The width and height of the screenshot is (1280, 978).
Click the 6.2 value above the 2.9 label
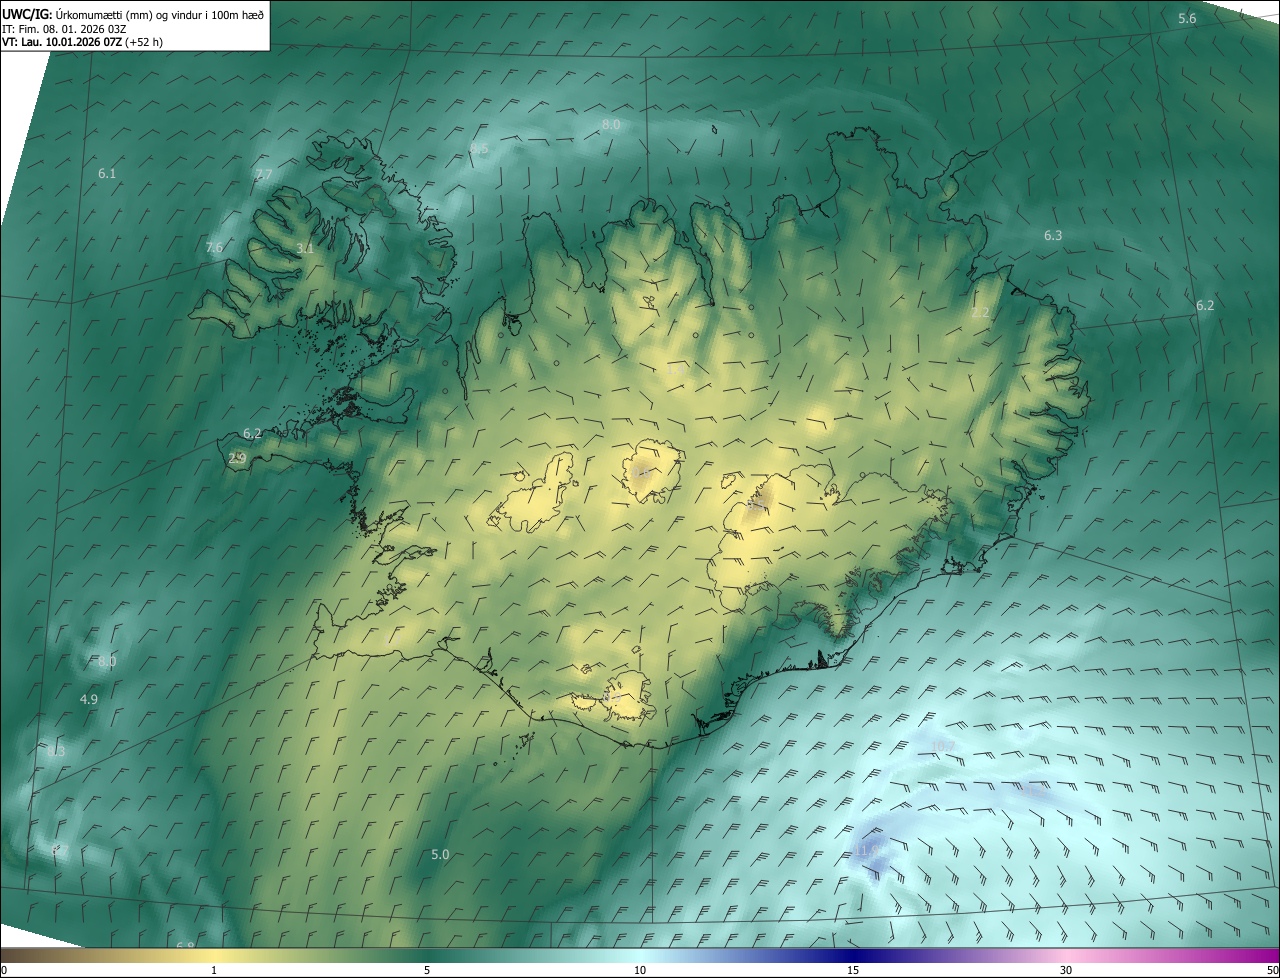(x=252, y=433)
